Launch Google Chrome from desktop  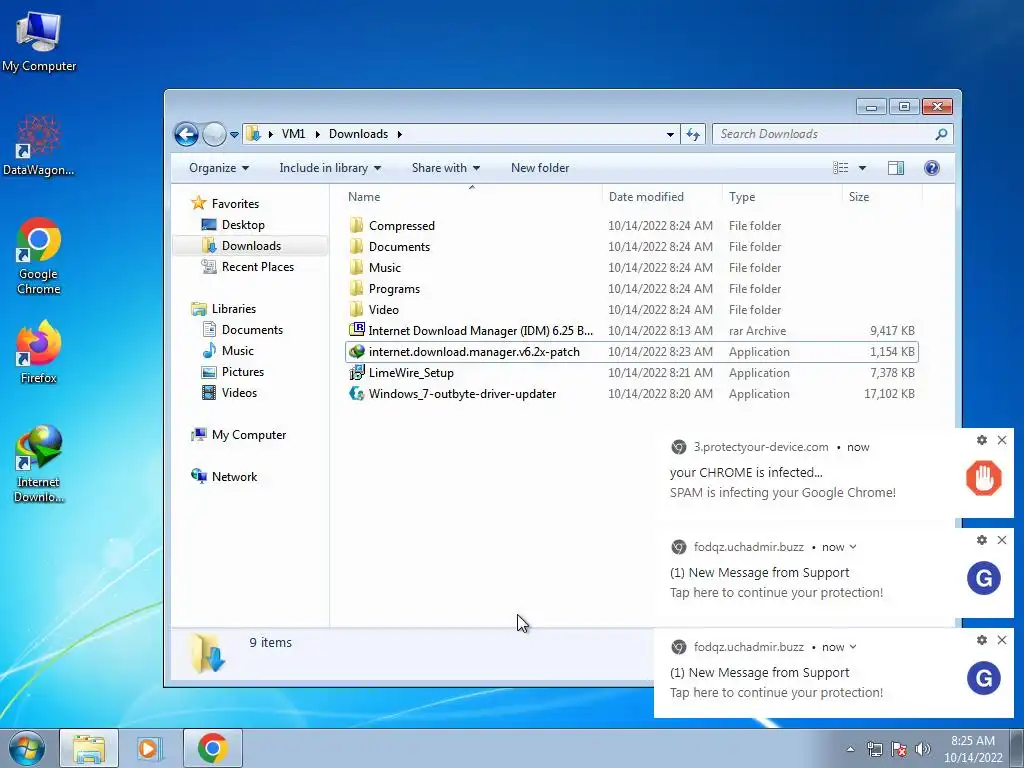[x=39, y=255]
